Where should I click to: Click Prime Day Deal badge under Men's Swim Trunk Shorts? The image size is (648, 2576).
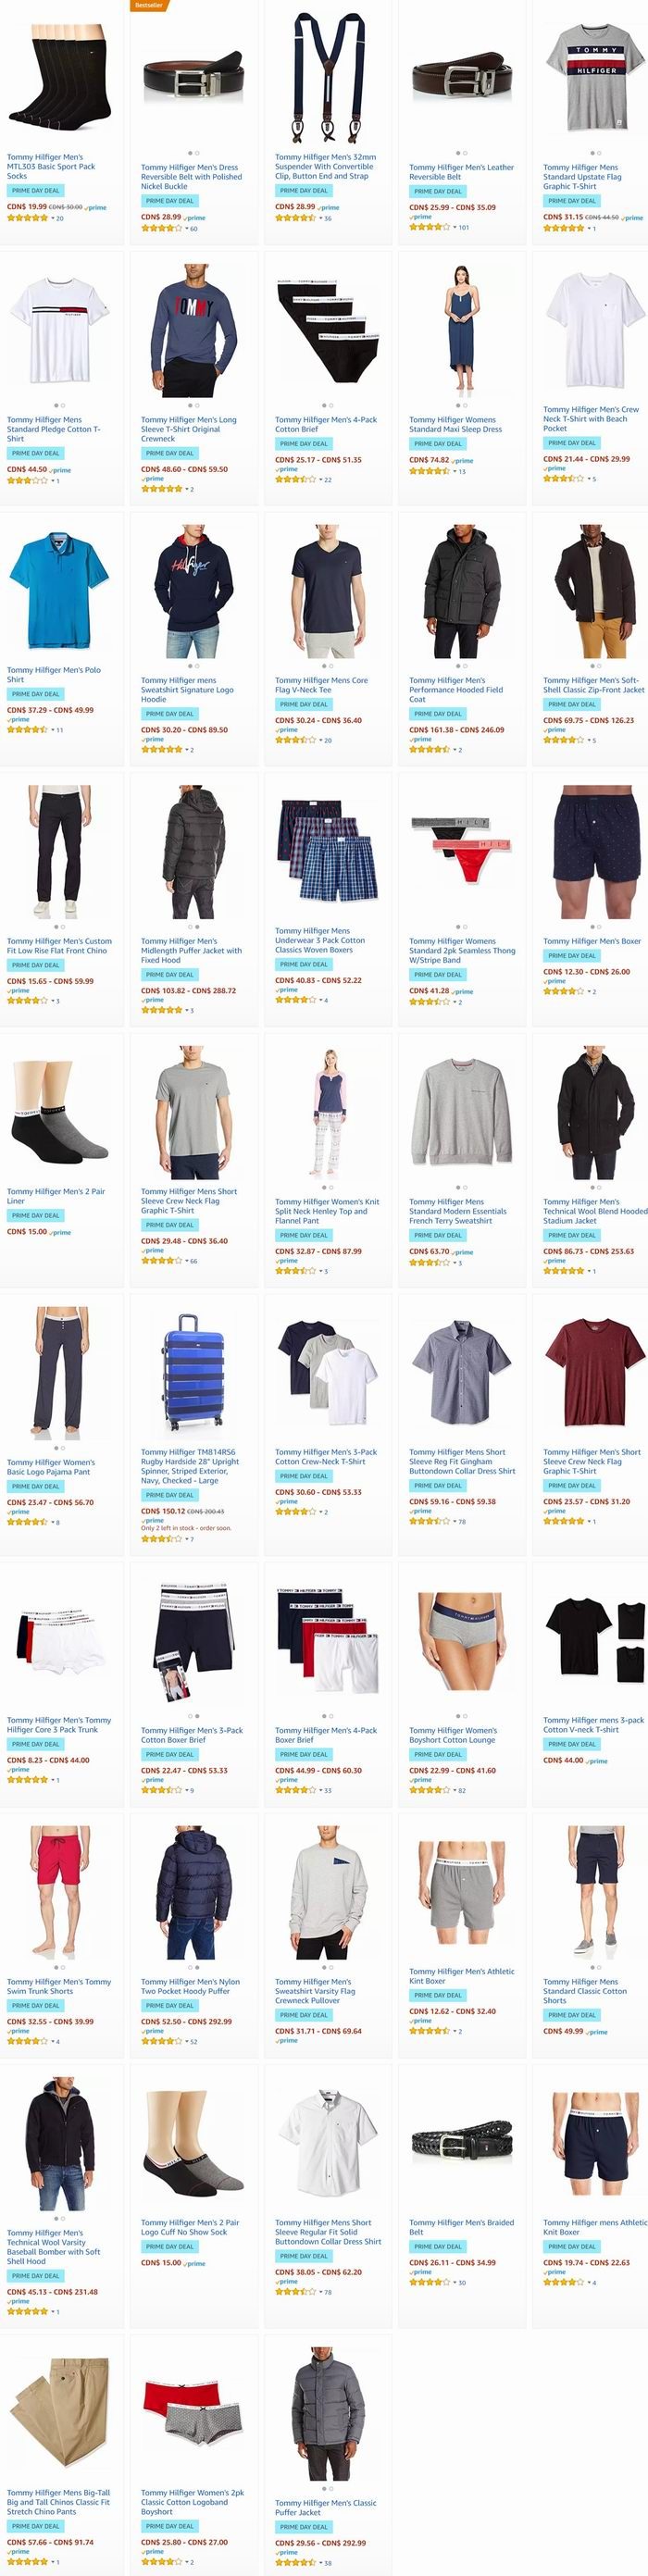(x=36, y=2005)
